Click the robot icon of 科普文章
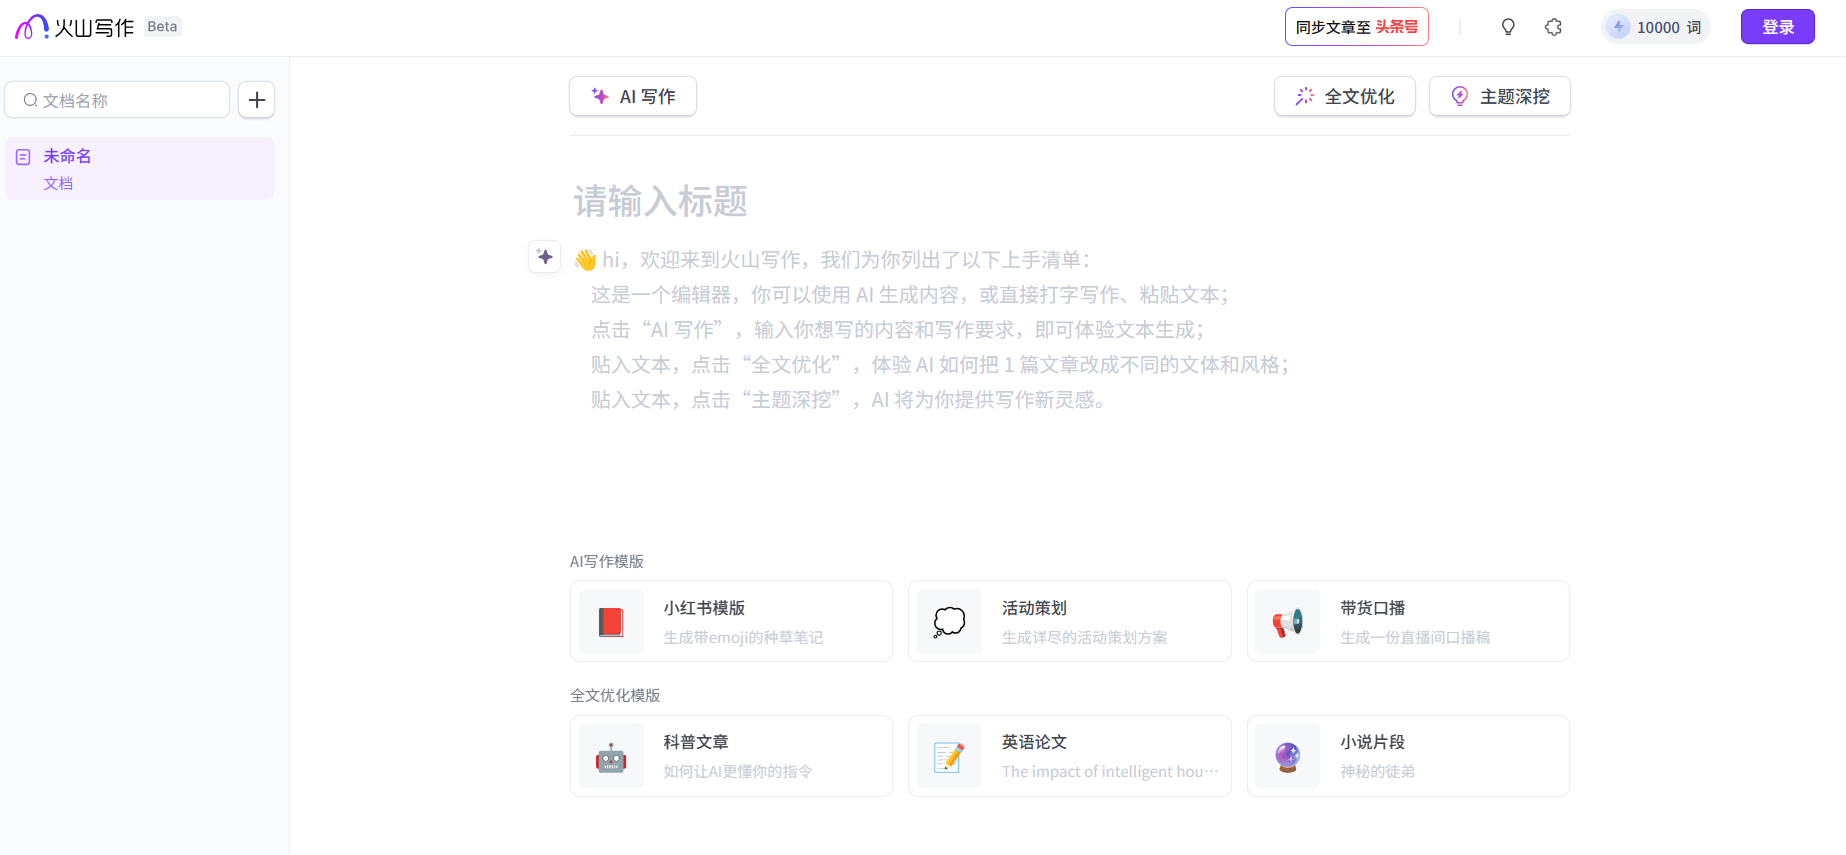1846x855 pixels. coord(611,757)
